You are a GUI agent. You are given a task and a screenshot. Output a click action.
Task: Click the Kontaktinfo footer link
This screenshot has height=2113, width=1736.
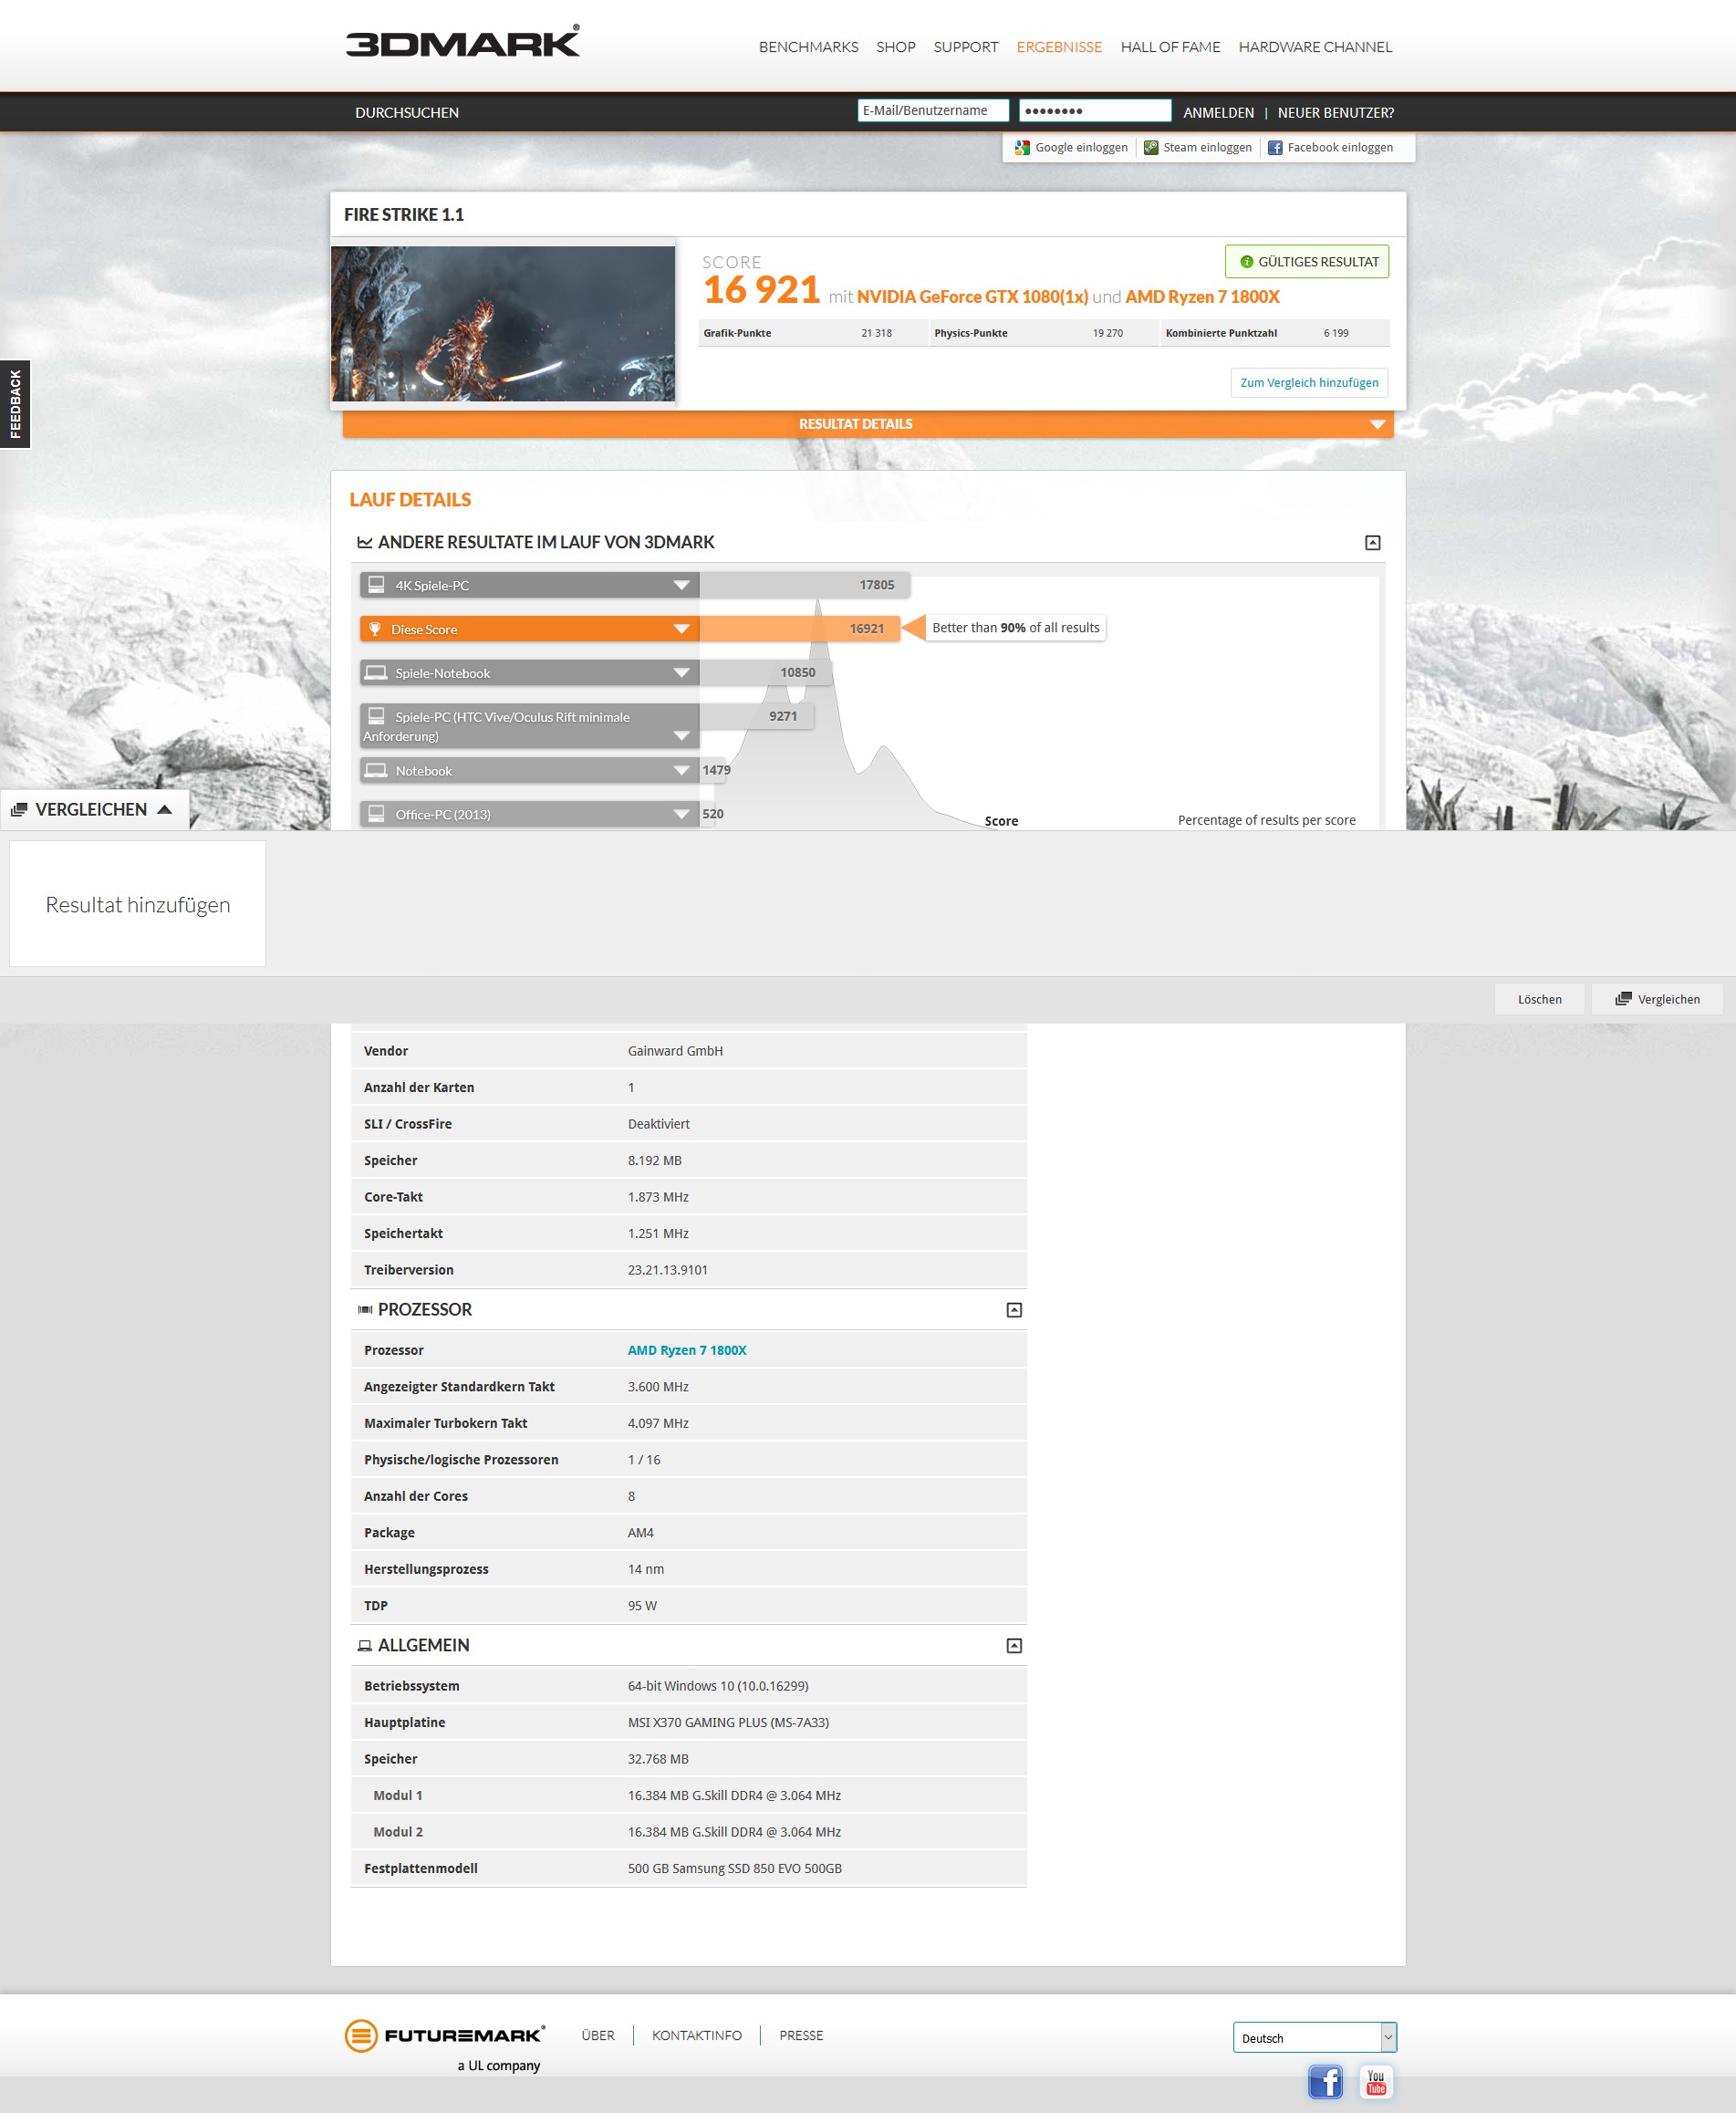click(697, 2035)
